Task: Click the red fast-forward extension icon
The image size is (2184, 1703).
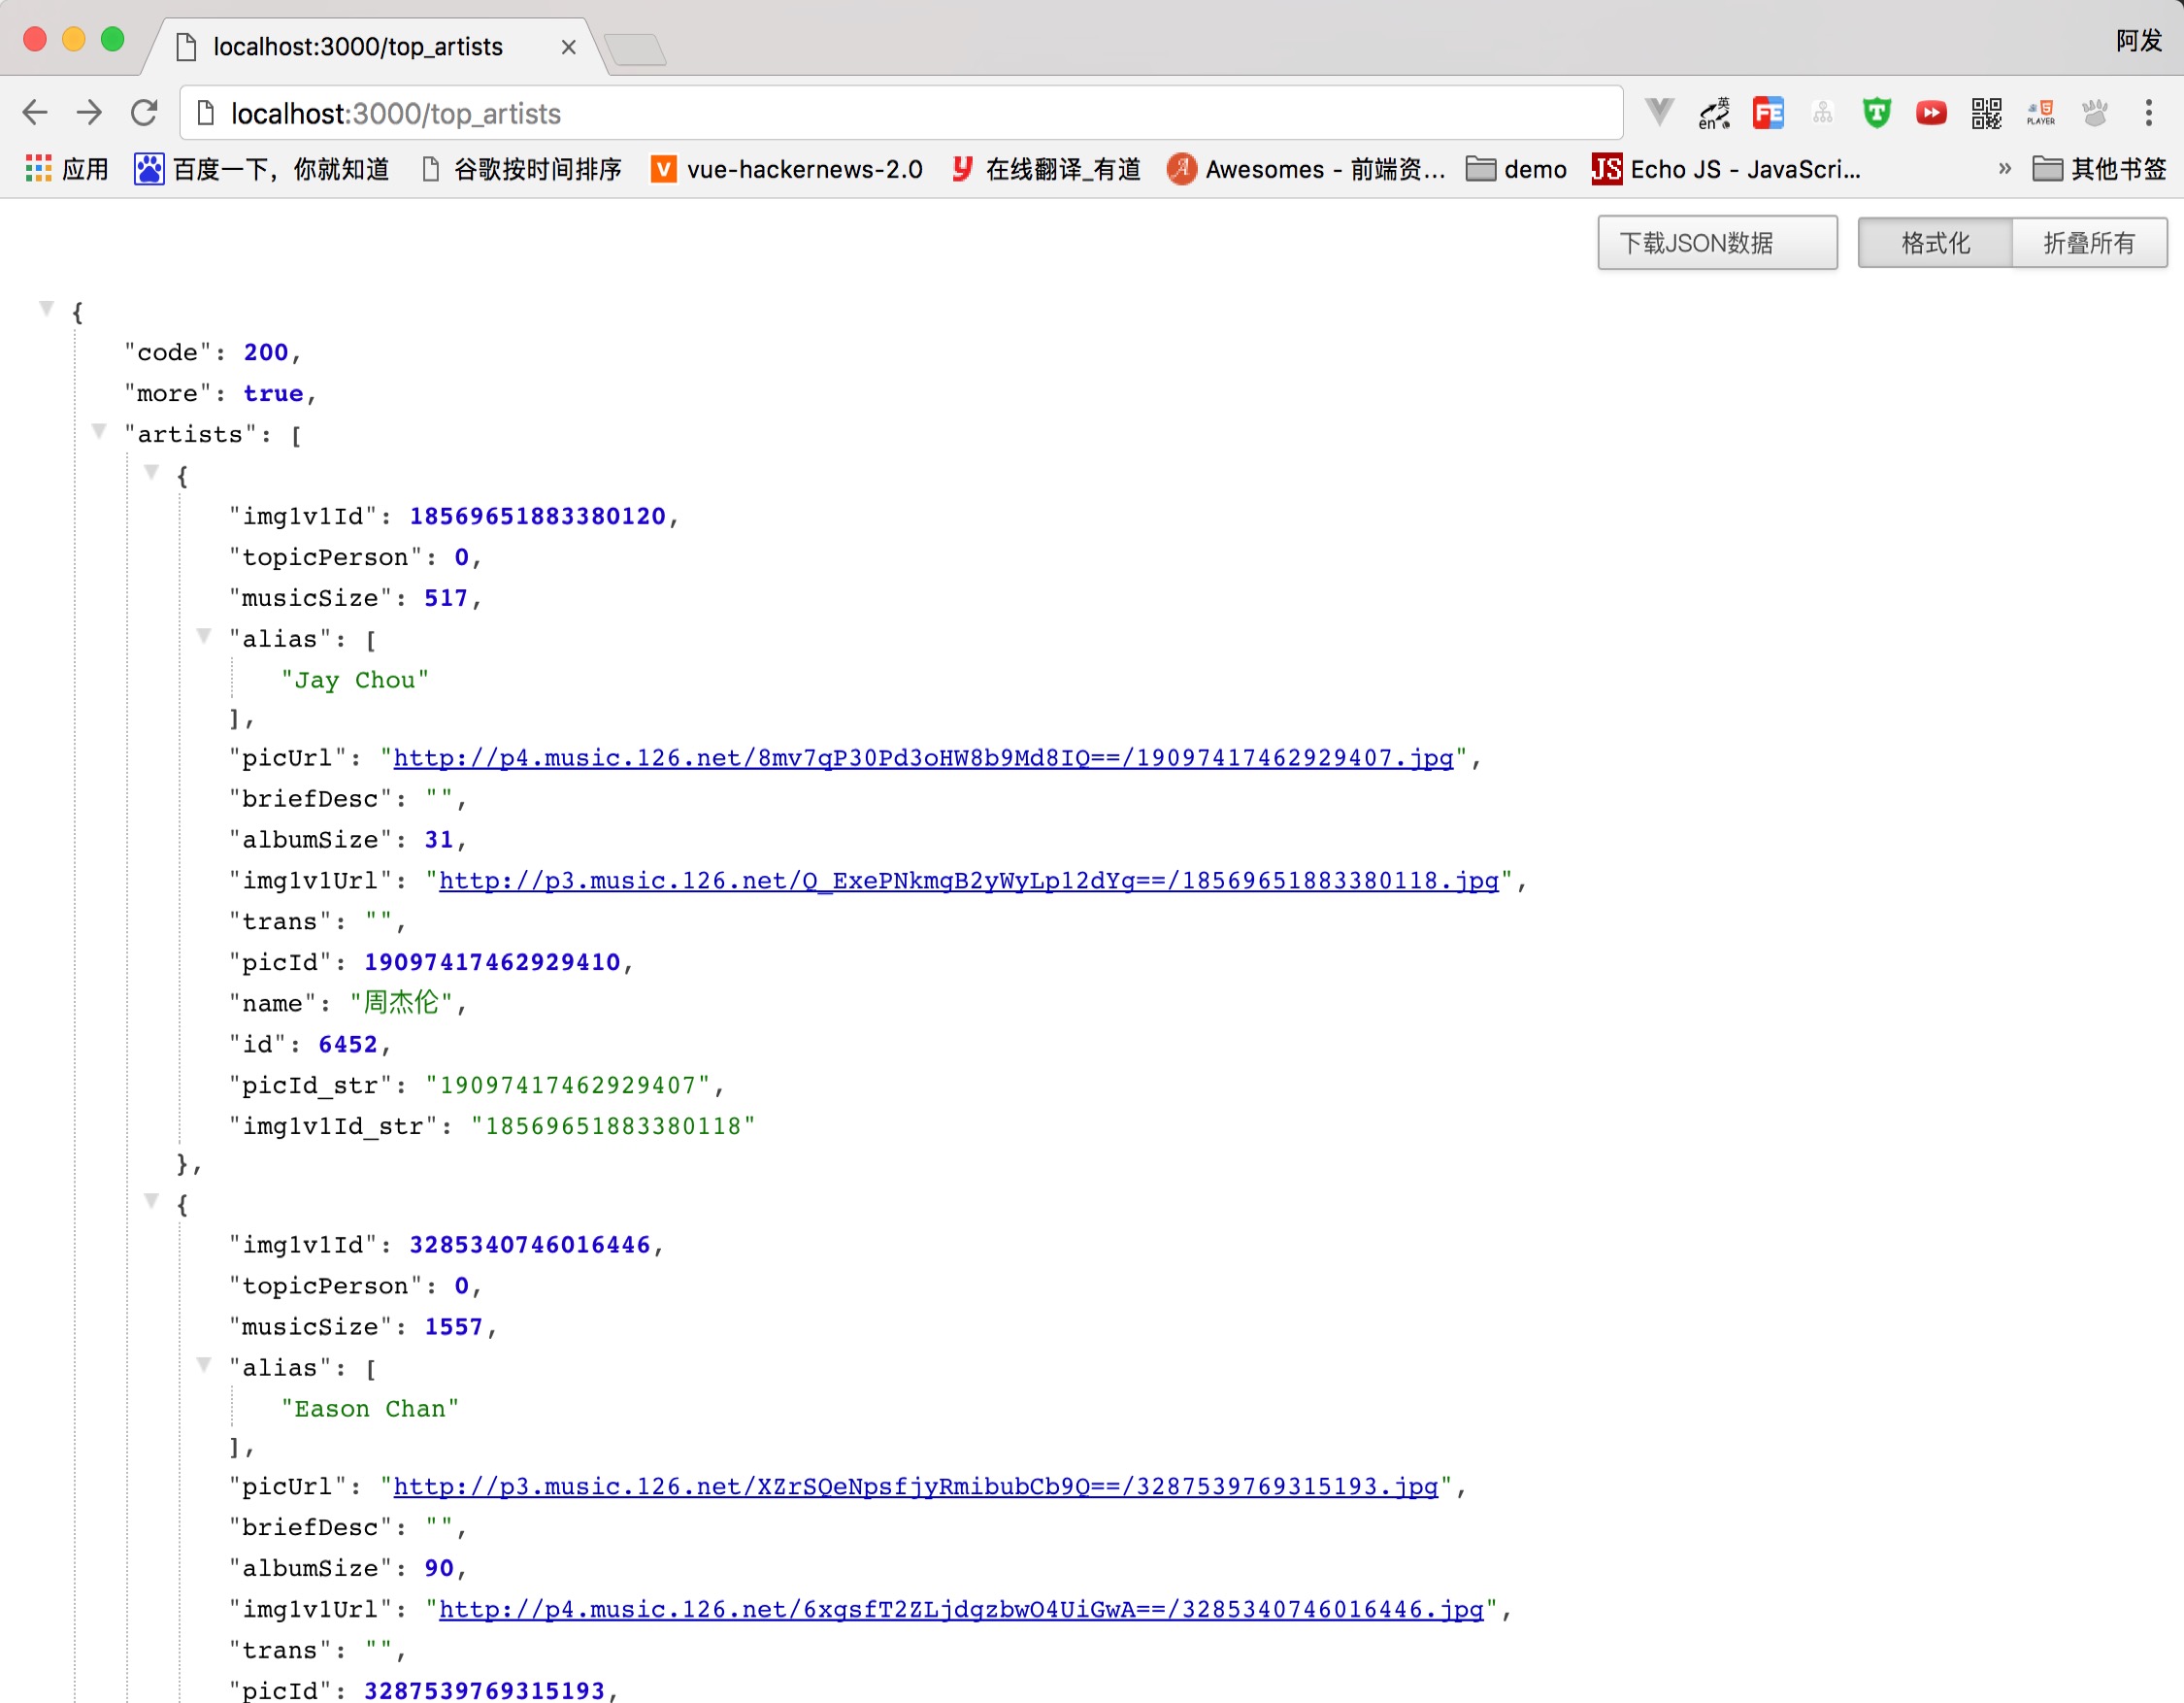Action: 1931,113
